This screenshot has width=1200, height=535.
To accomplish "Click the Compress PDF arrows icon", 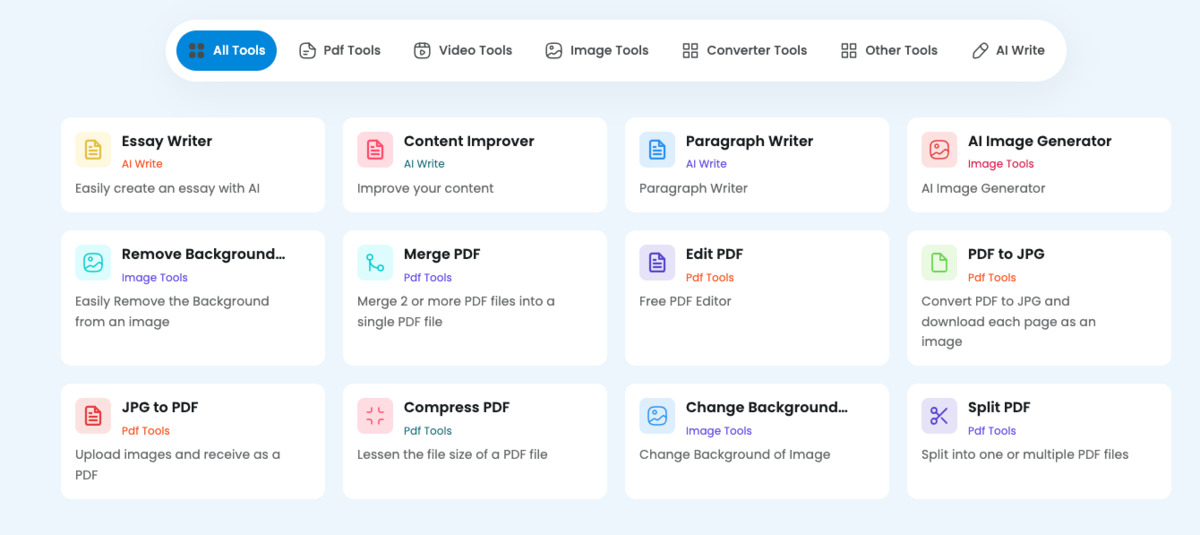I will pyautogui.click(x=375, y=416).
